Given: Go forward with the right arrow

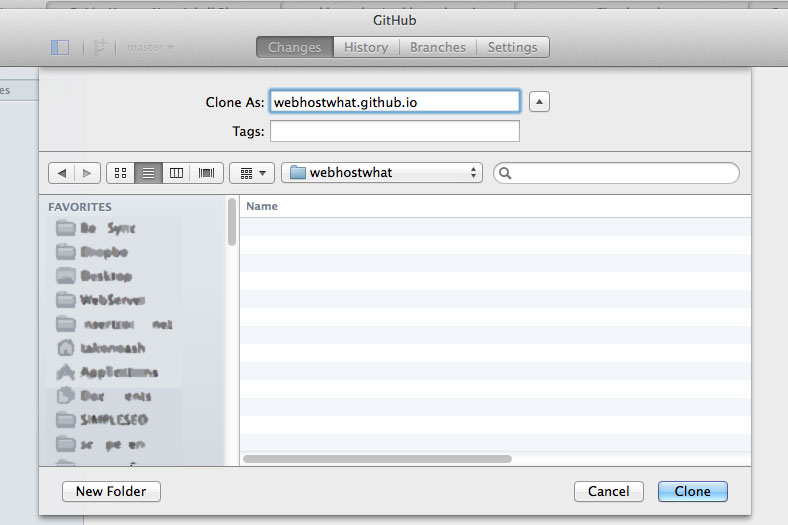Looking at the screenshot, I should tap(87, 173).
